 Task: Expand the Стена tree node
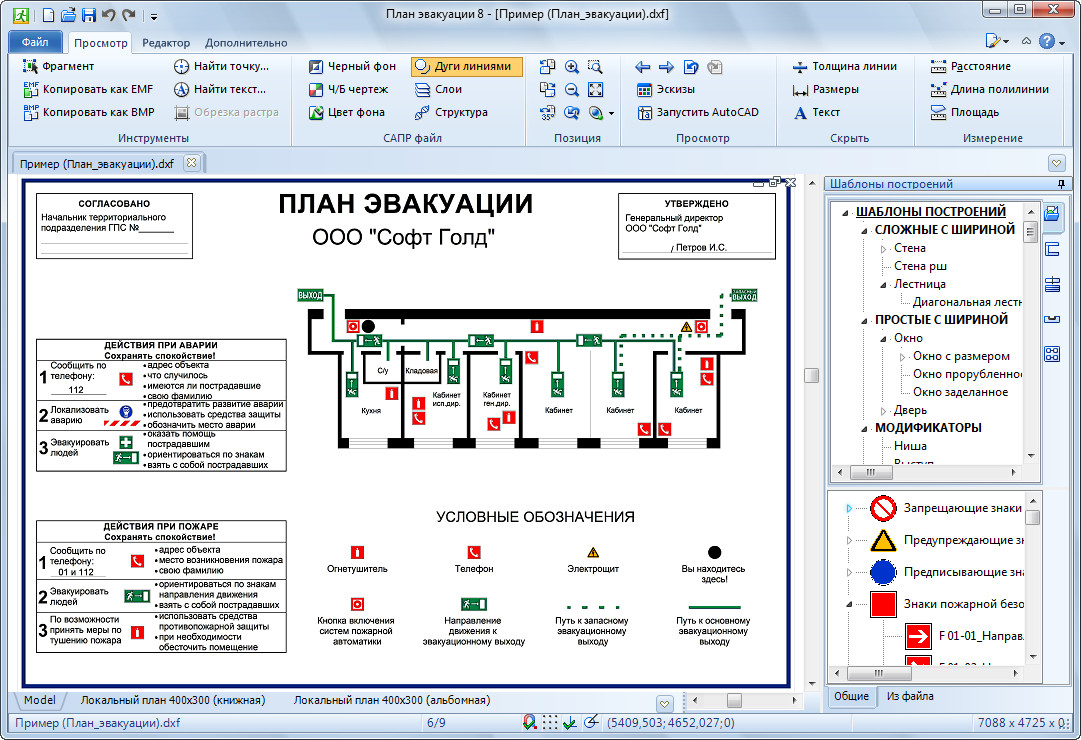coord(883,248)
